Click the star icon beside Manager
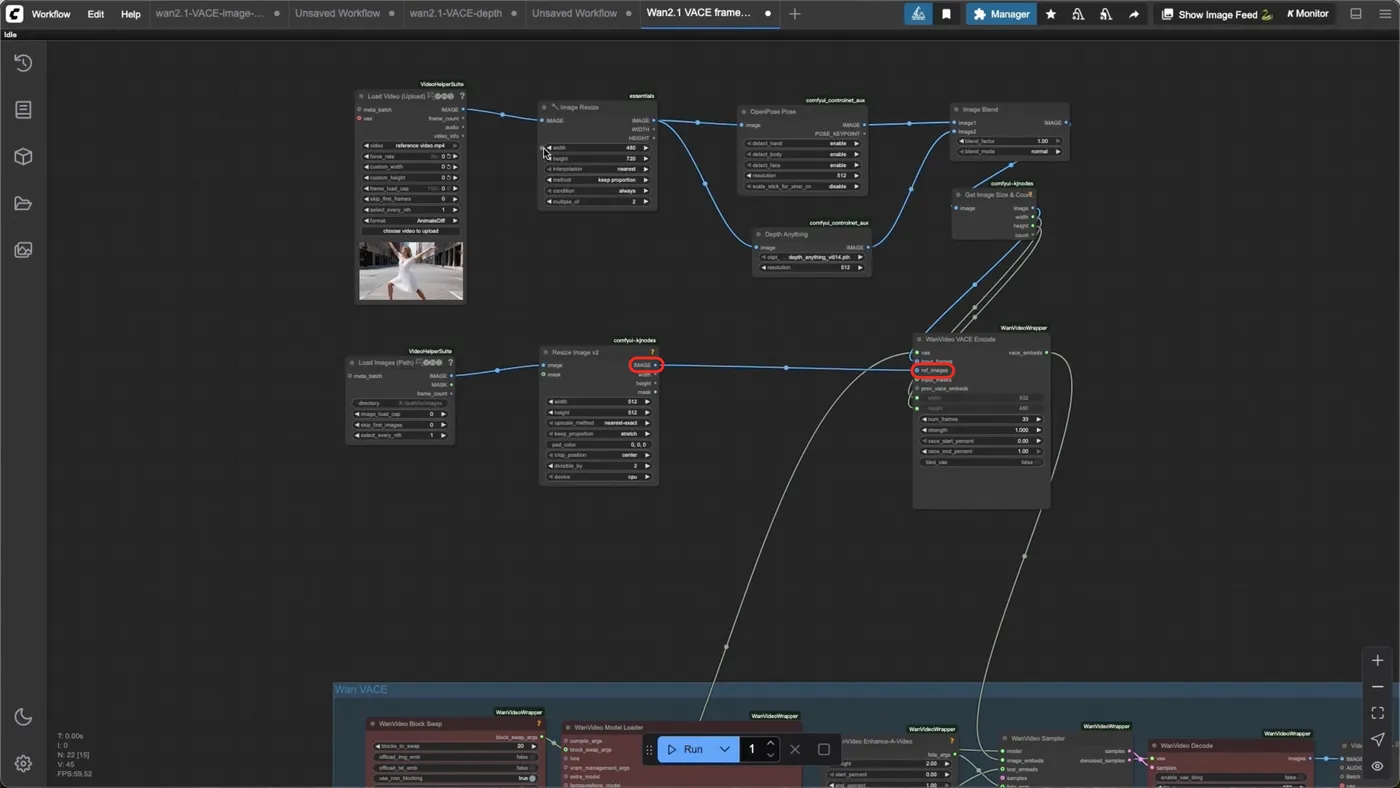This screenshot has width=1400, height=788. pyautogui.click(x=1050, y=14)
